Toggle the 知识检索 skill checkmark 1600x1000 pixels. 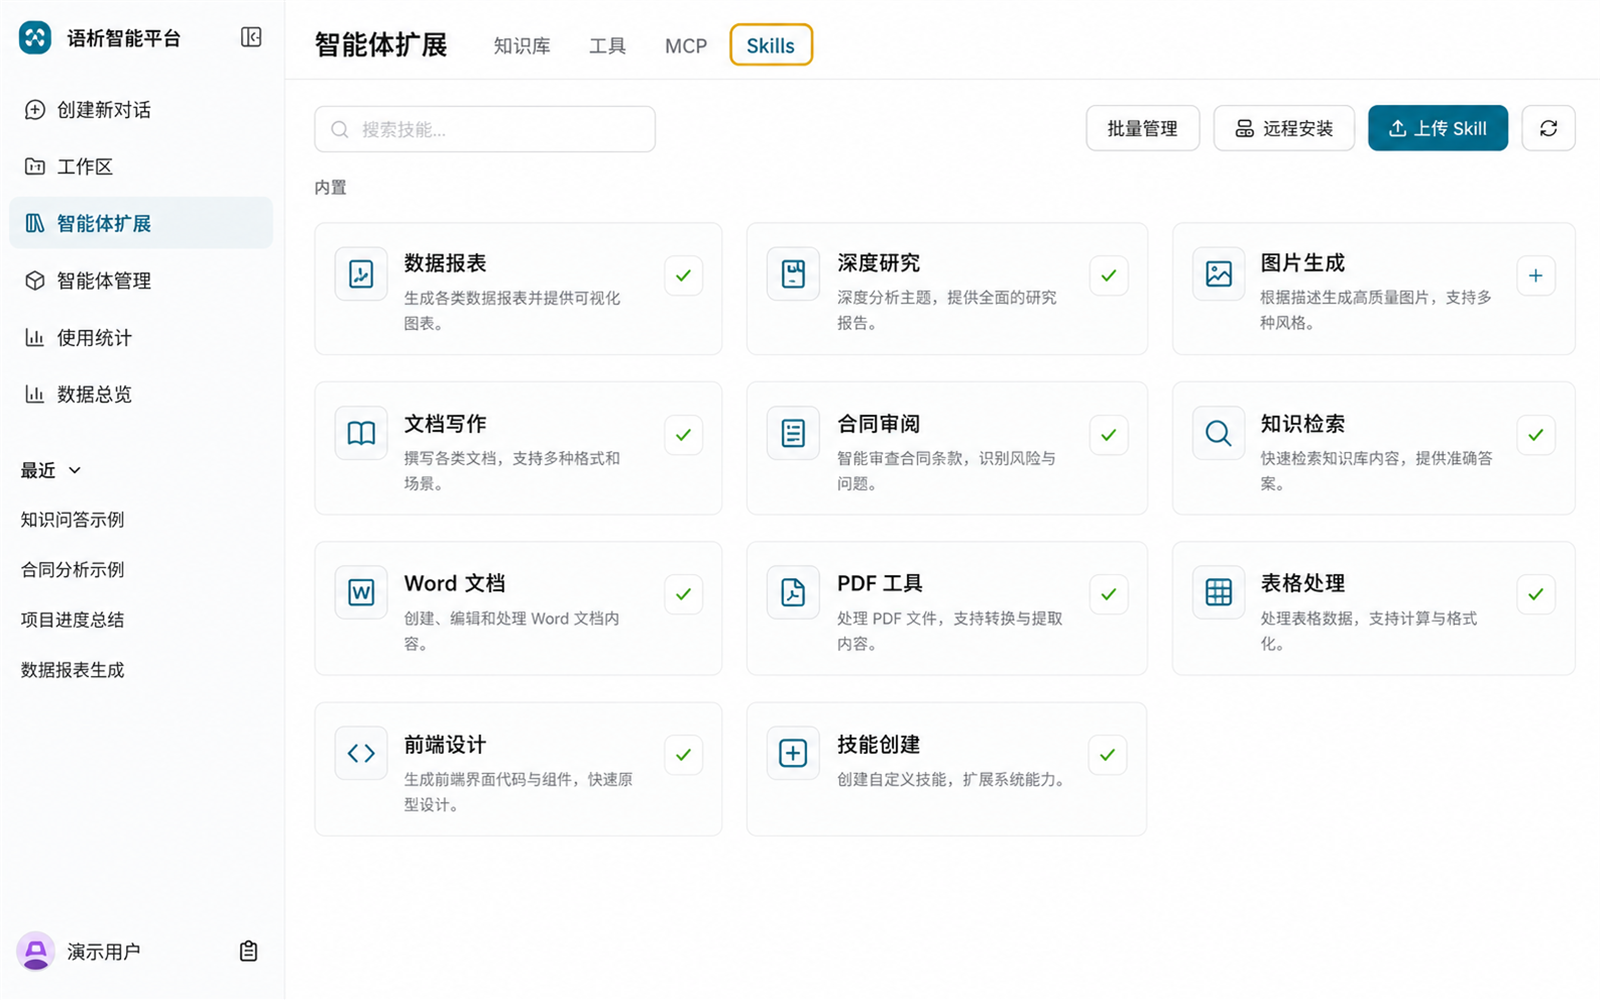point(1536,435)
